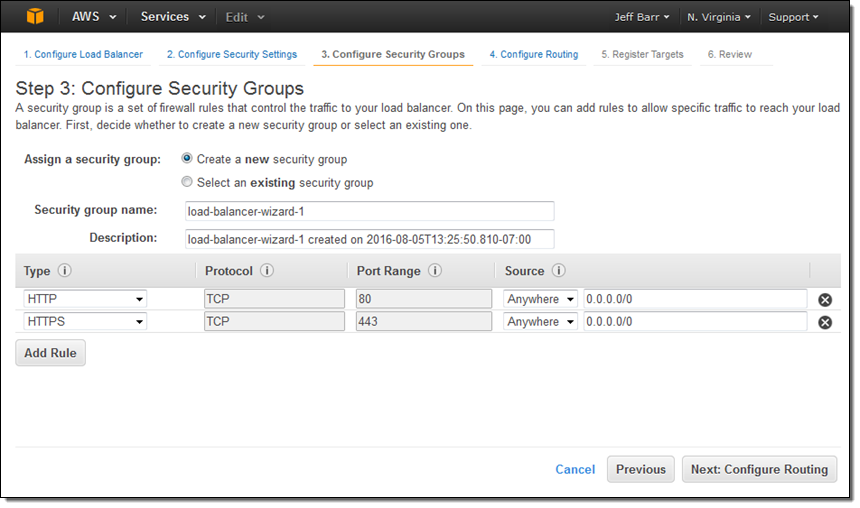This screenshot has height=508, width=860.
Task: Go to the Configure Load Balancer step
Action: [83, 54]
